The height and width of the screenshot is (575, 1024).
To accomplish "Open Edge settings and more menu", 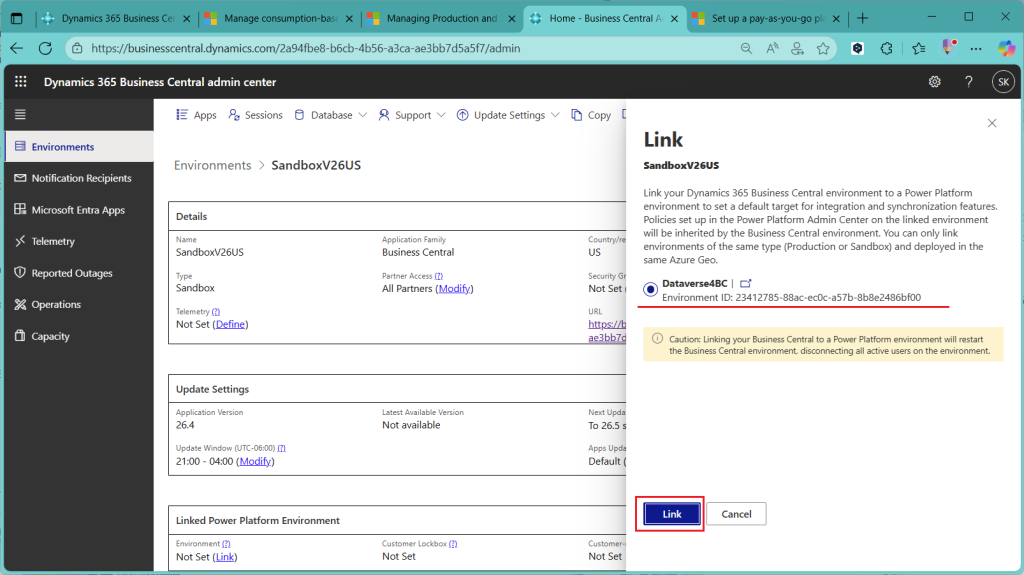I will point(976,48).
